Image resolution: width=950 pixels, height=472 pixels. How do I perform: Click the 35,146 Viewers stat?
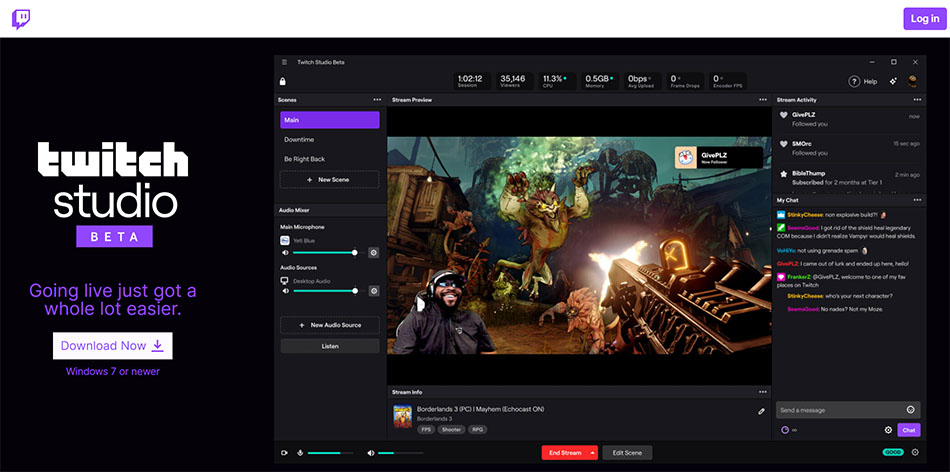513,81
